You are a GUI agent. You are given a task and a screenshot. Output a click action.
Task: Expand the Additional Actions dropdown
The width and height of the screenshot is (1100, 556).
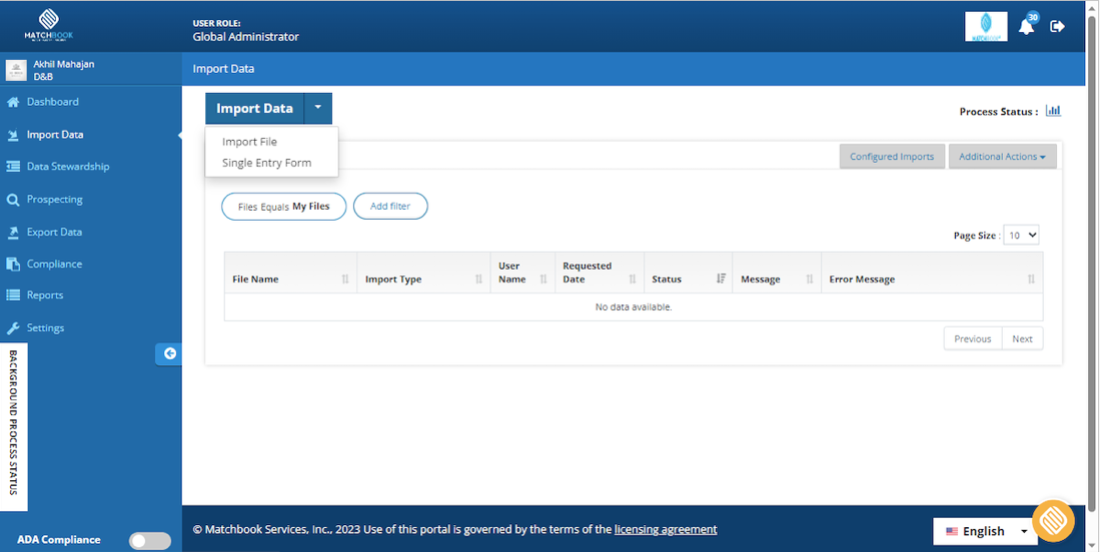point(1002,156)
